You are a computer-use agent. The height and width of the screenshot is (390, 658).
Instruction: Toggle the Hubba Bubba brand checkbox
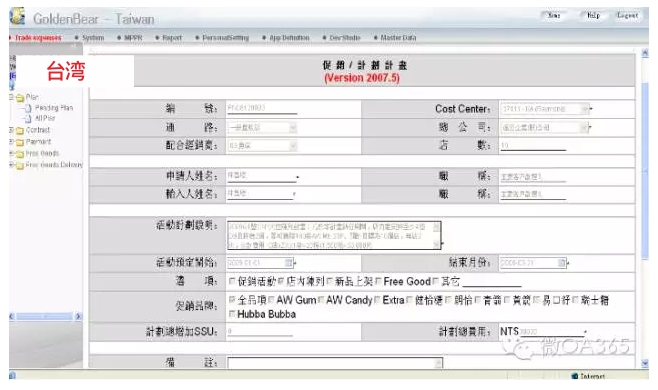[232, 314]
